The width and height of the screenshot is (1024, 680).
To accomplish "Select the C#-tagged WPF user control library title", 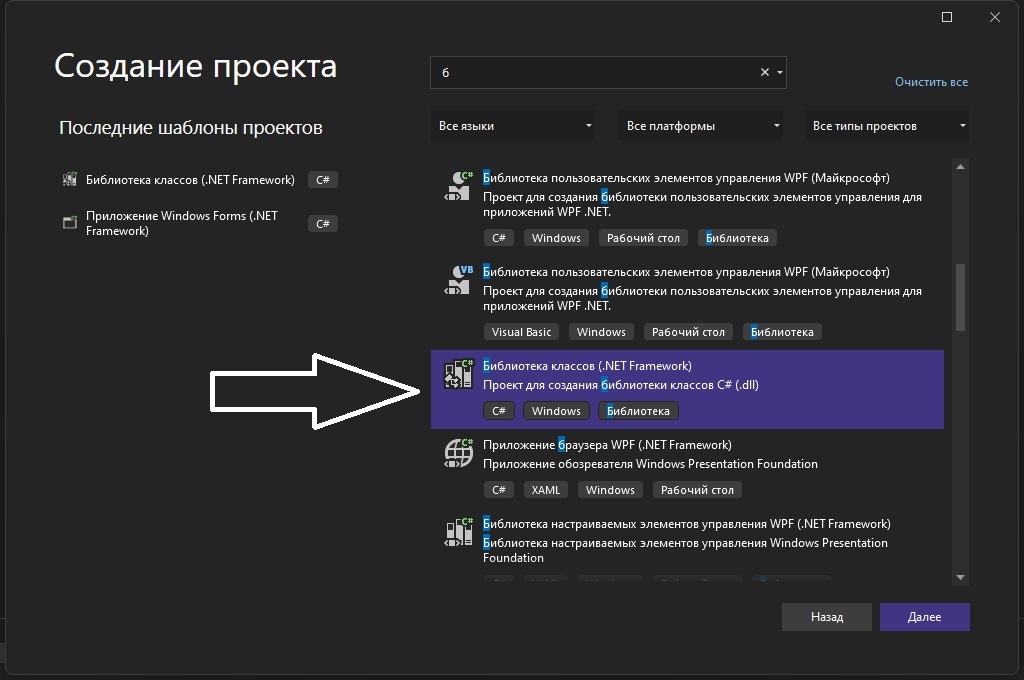I will [x=686, y=178].
